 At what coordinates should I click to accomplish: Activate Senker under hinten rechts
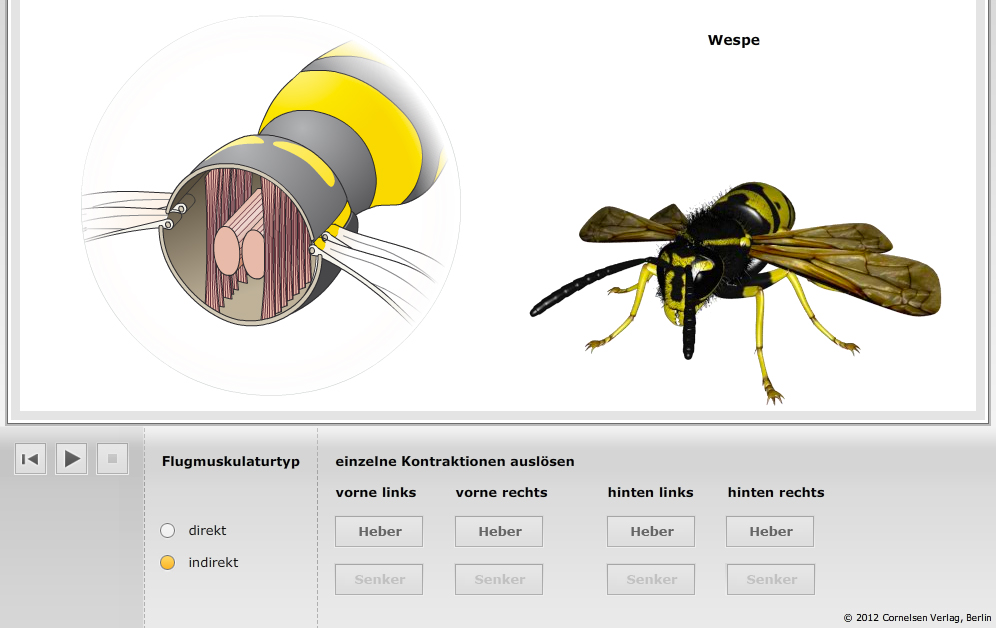click(x=771, y=580)
